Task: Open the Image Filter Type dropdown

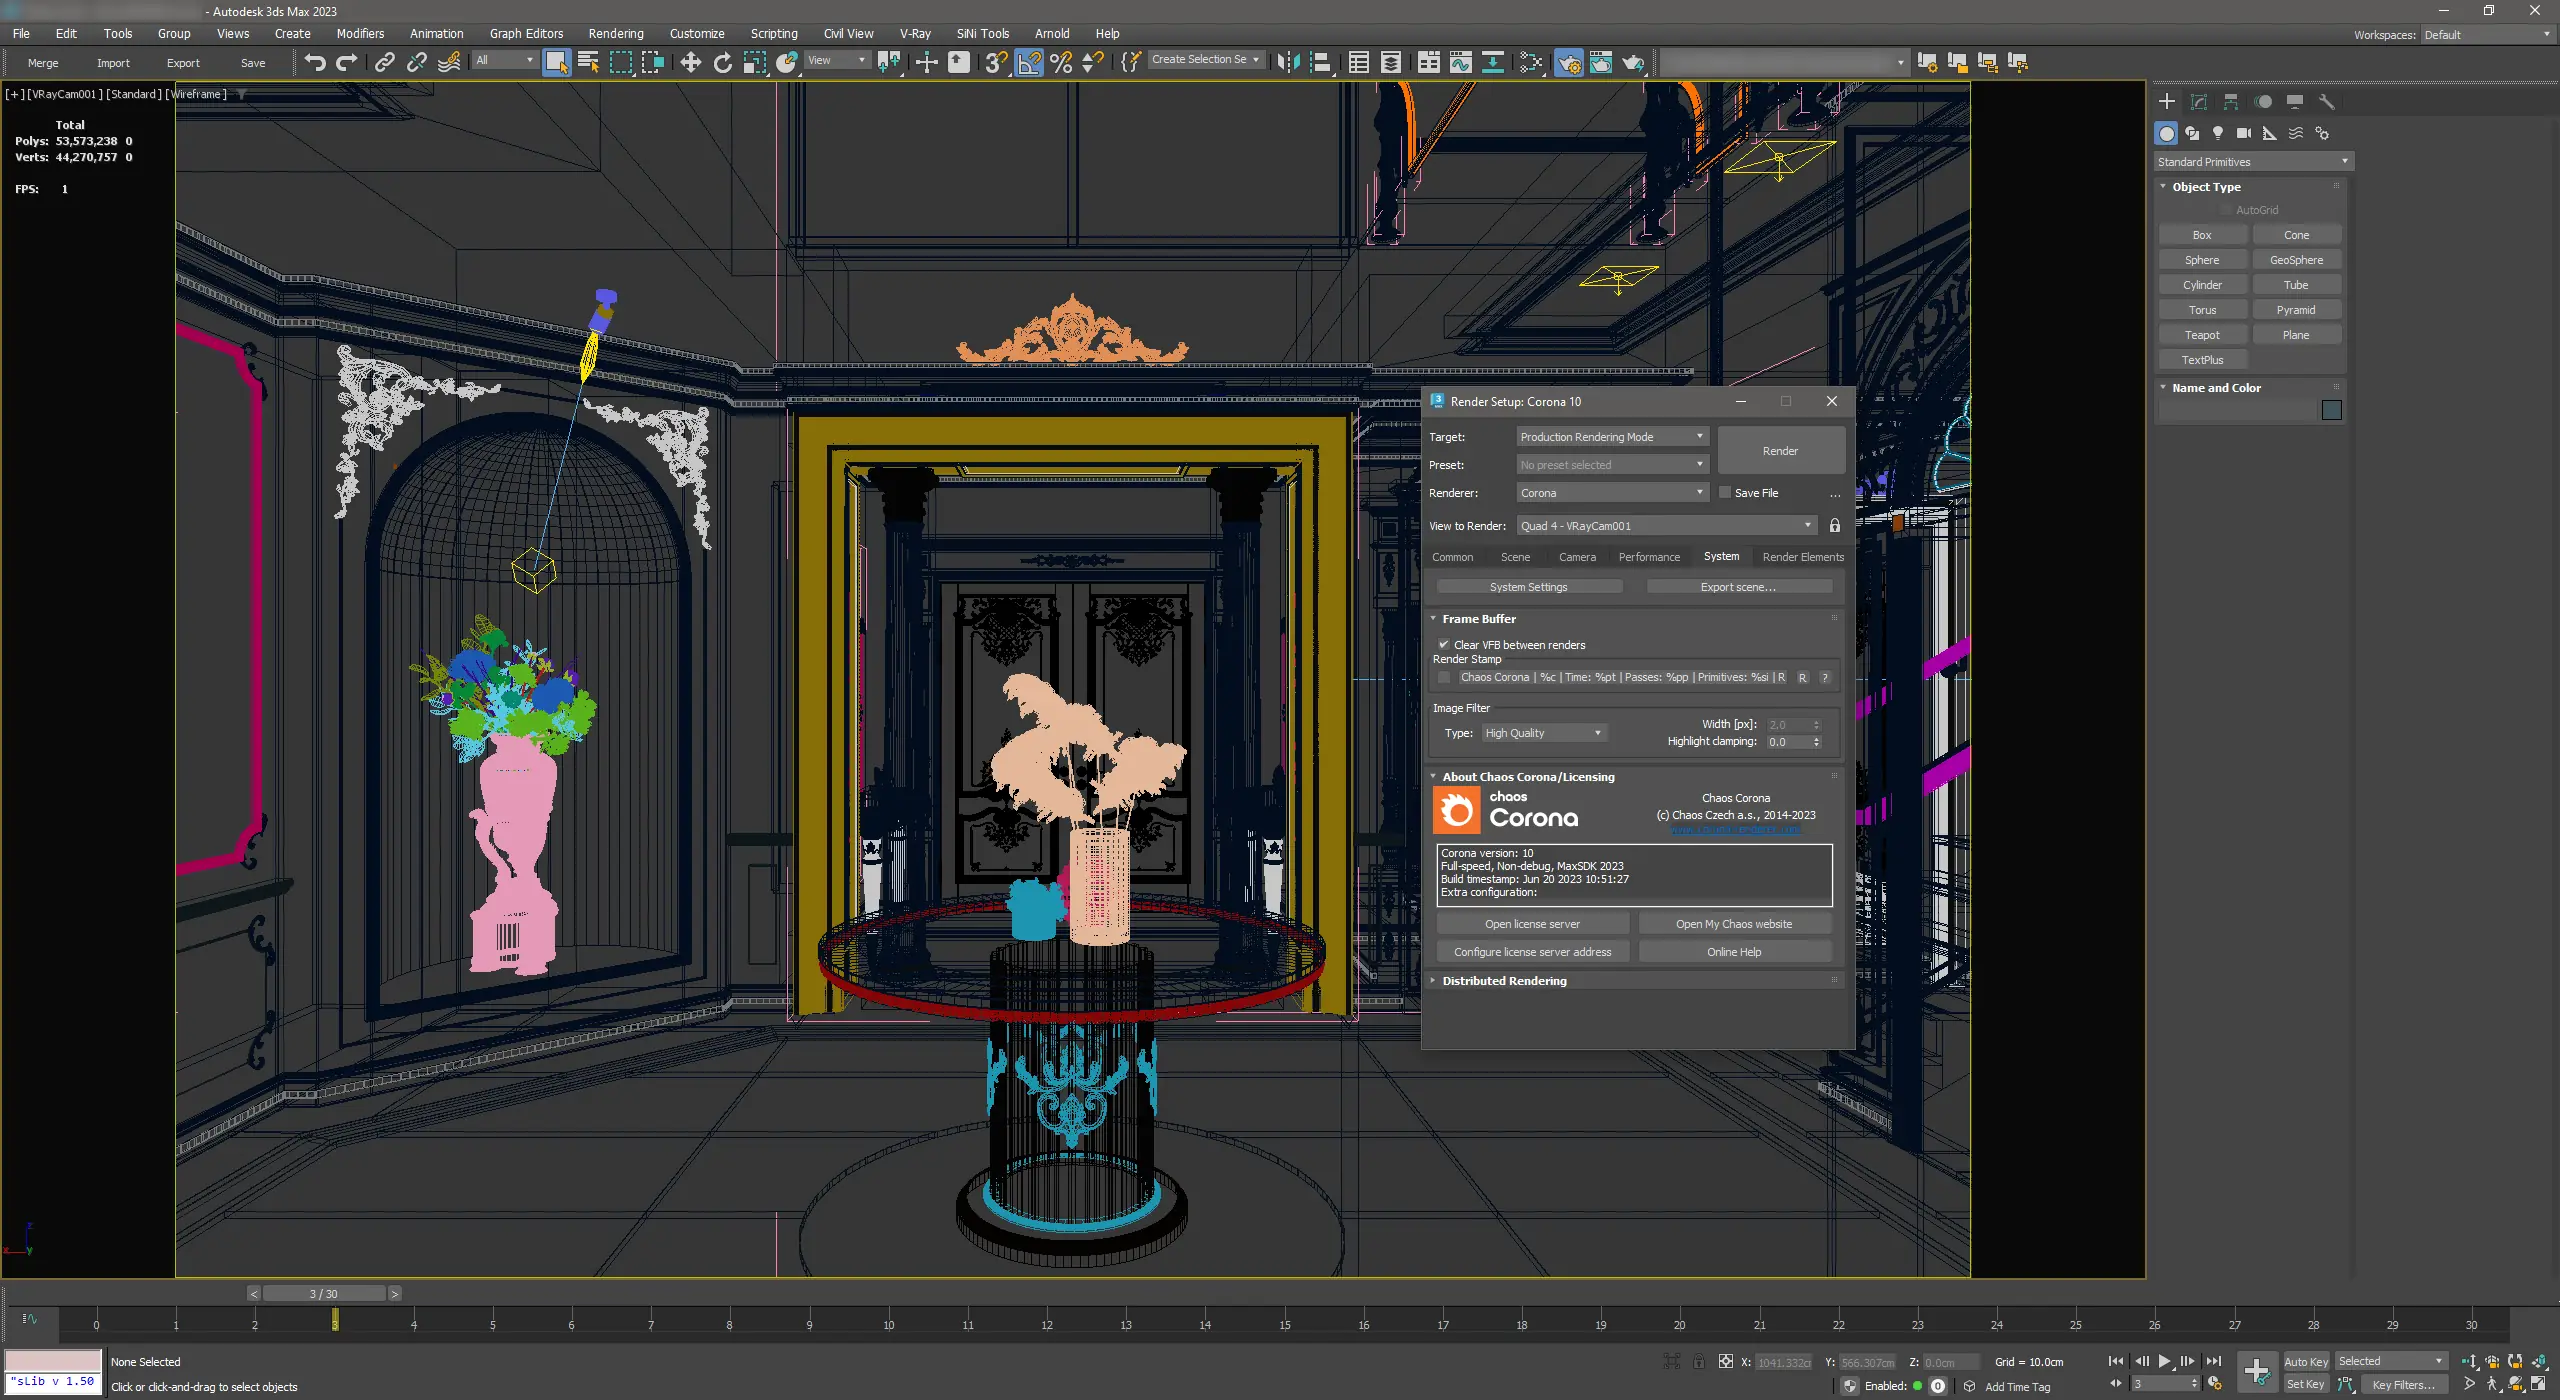Action: pos(1543,733)
